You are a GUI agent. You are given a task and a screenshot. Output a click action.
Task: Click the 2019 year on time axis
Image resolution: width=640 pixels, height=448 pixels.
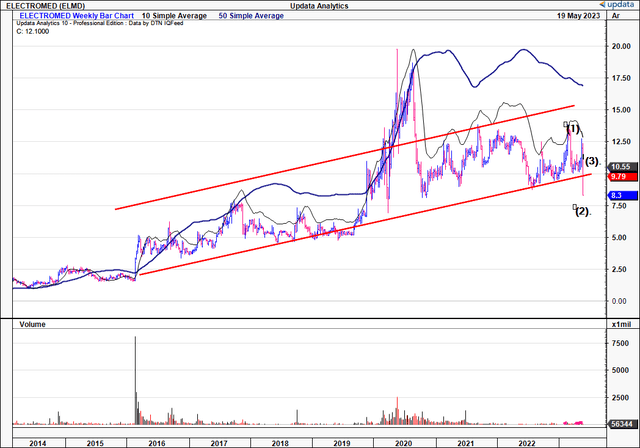342,443
